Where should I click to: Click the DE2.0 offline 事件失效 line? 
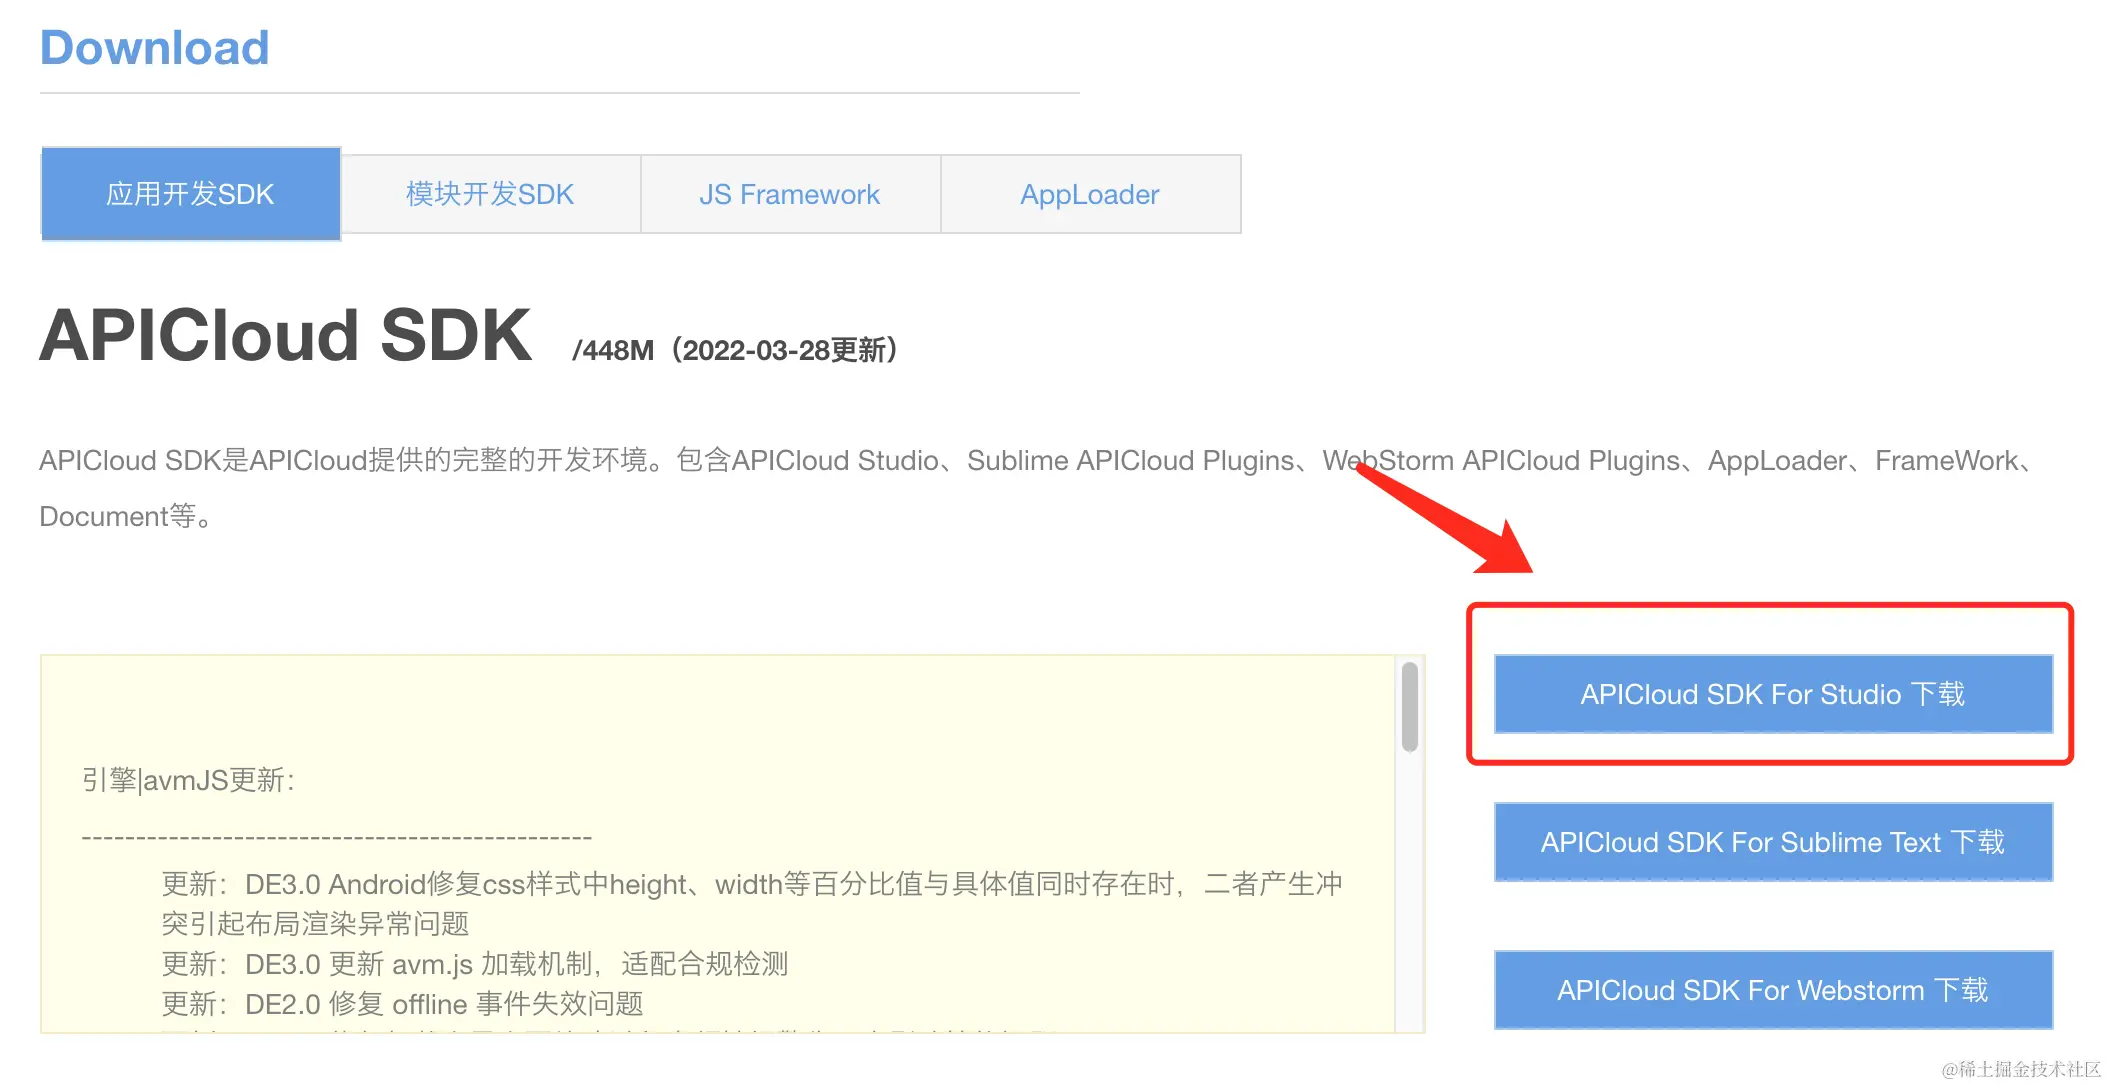pos(402,1004)
